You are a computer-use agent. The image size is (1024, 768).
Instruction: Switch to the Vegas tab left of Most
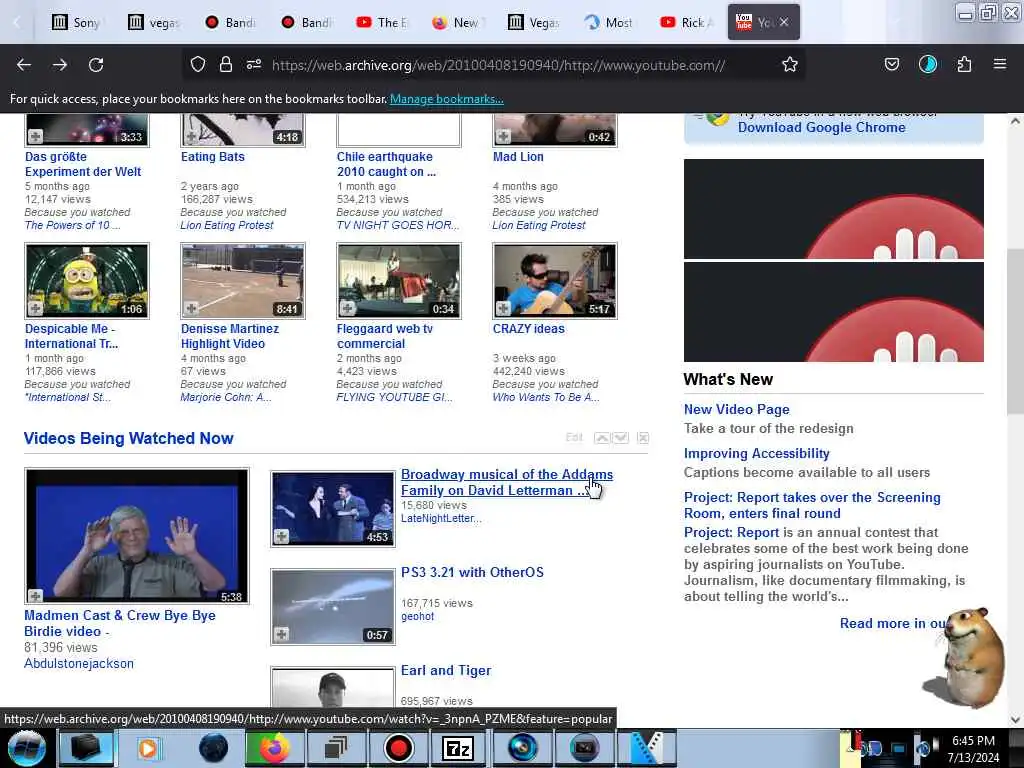[x=534, y=22]
